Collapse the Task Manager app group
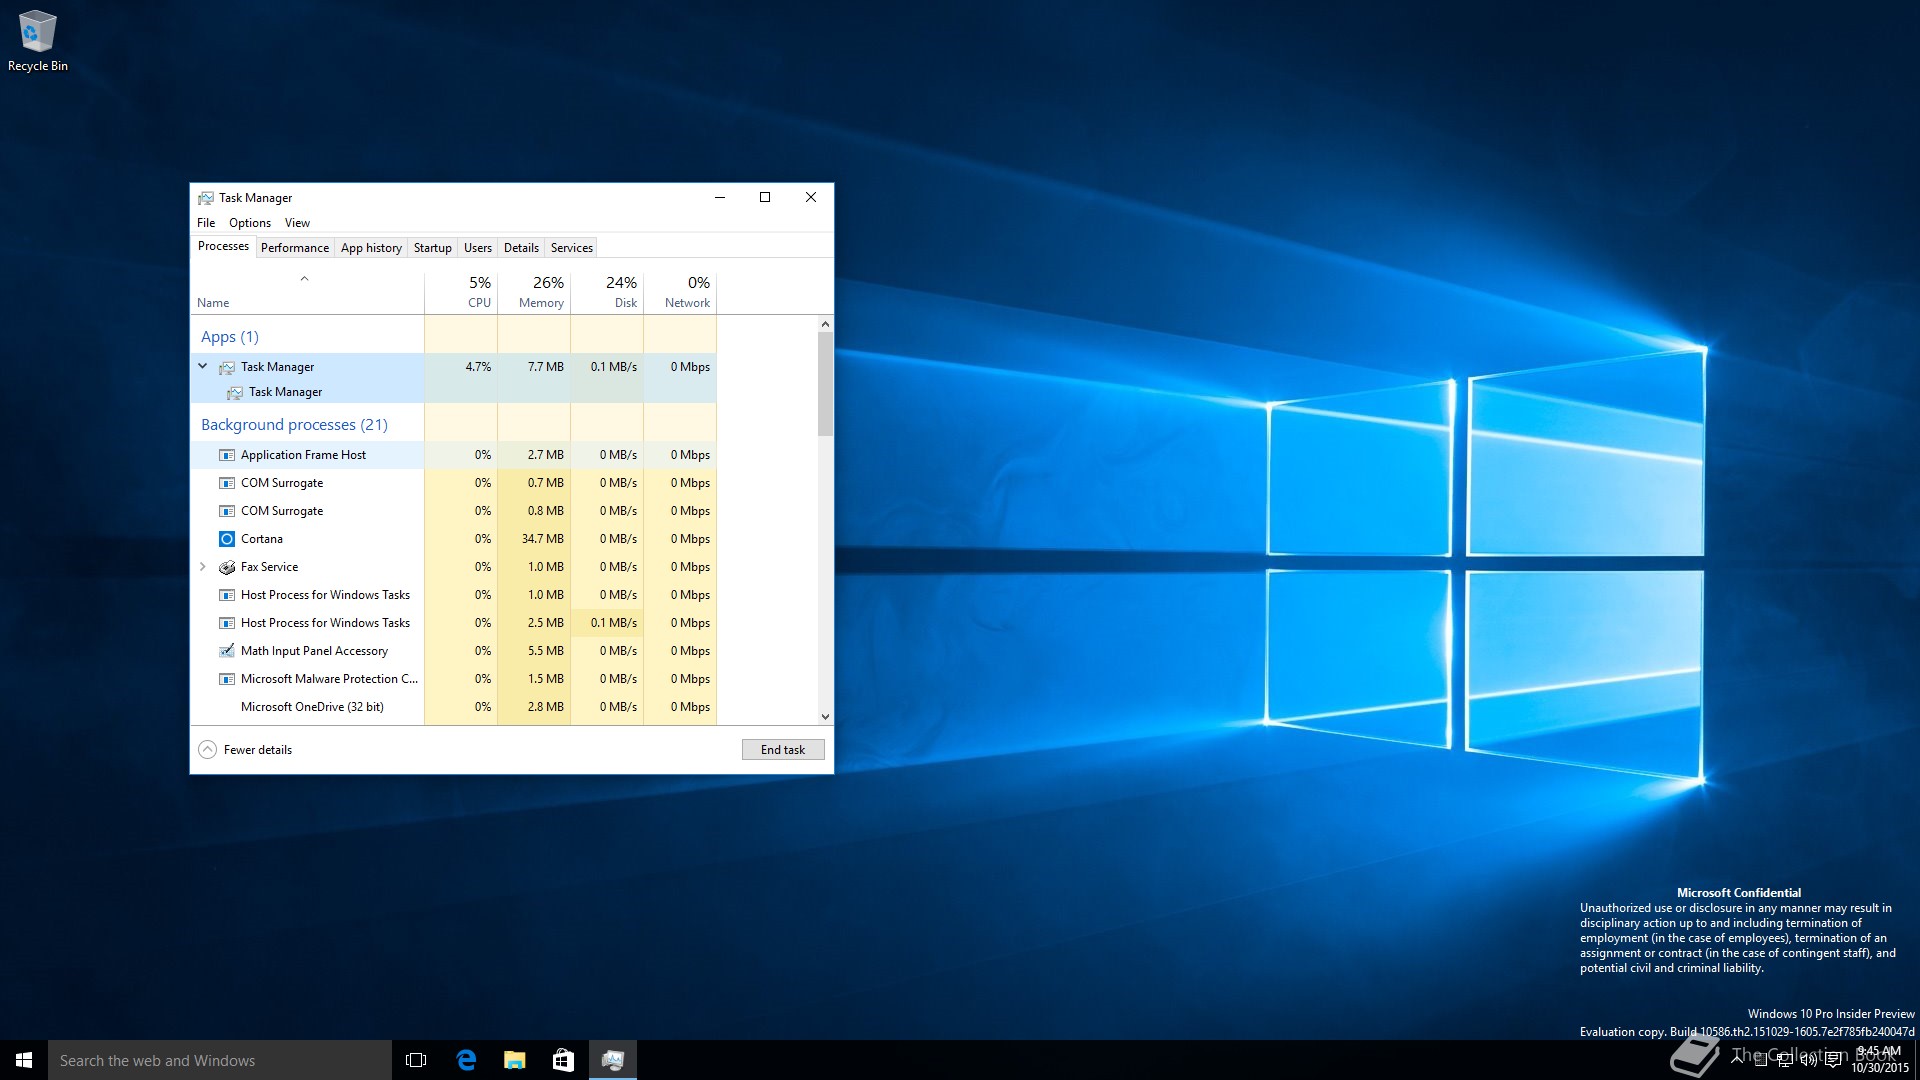This screenshot has height=1080, width=1920. pos(202,367)
